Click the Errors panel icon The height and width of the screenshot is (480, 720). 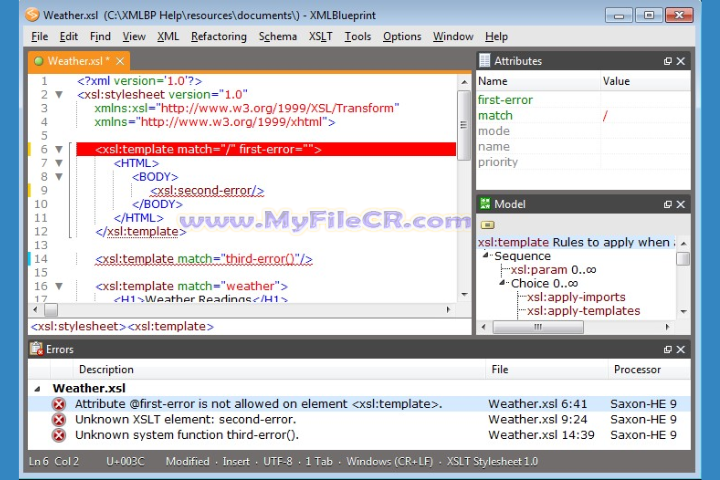coord(36,349)
